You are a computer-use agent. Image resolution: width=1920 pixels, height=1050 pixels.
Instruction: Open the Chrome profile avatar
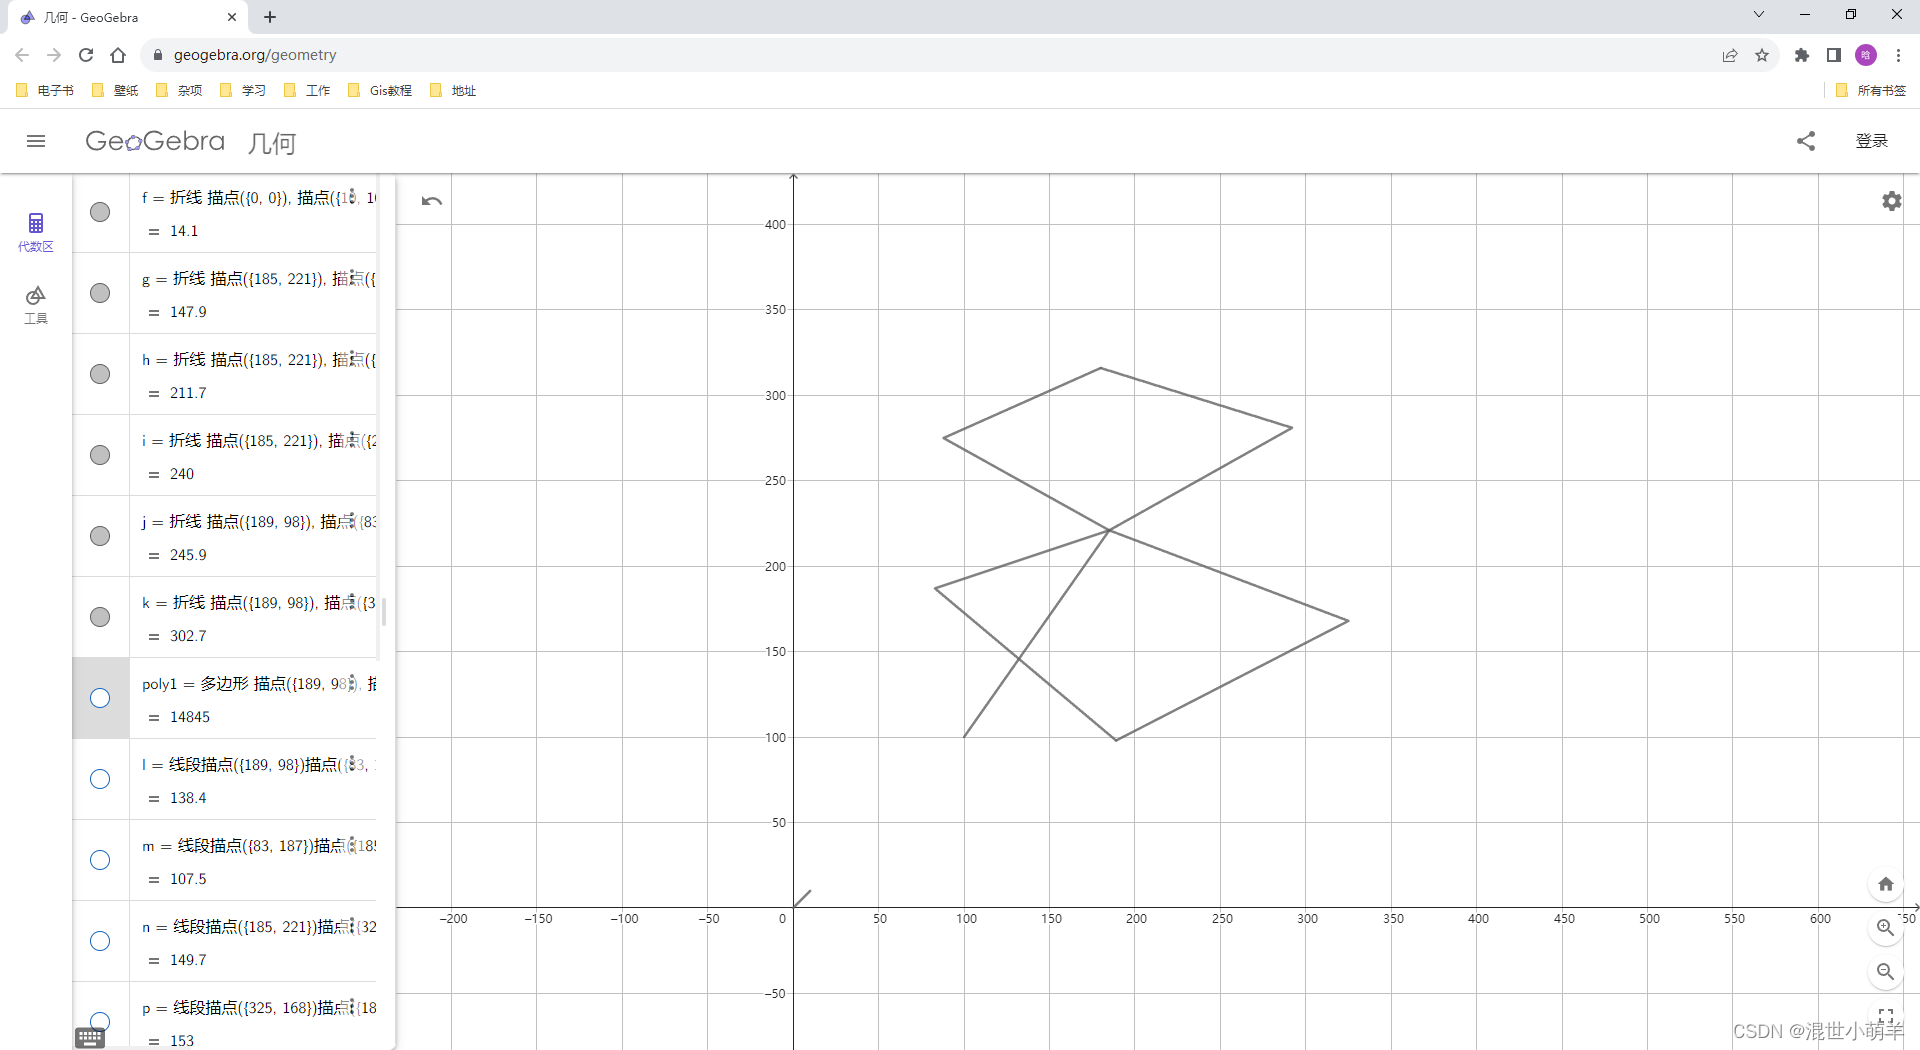(x=1866, y=55)
